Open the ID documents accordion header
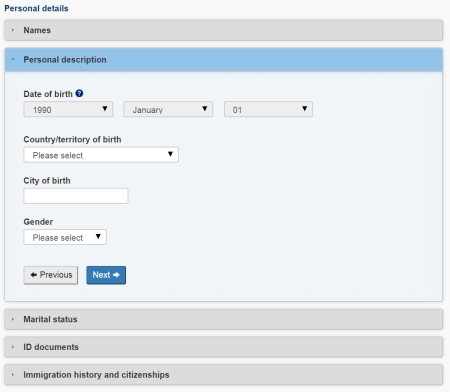The image size is (450, 392). tap(224, 347)
